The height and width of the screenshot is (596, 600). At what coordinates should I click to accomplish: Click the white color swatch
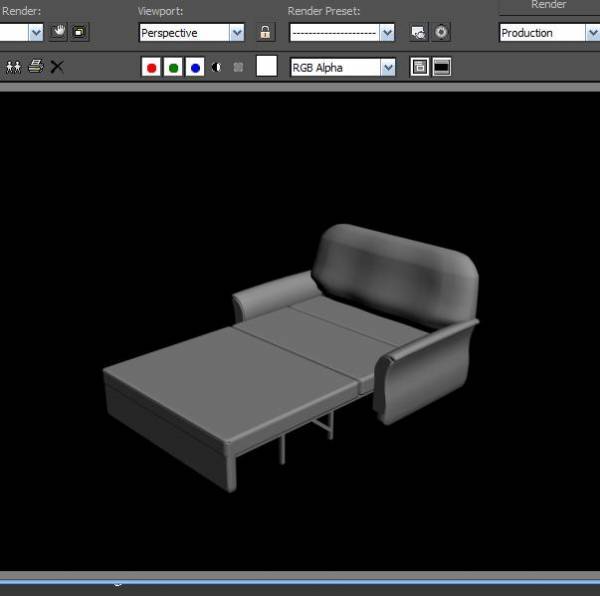pos(267,67)
